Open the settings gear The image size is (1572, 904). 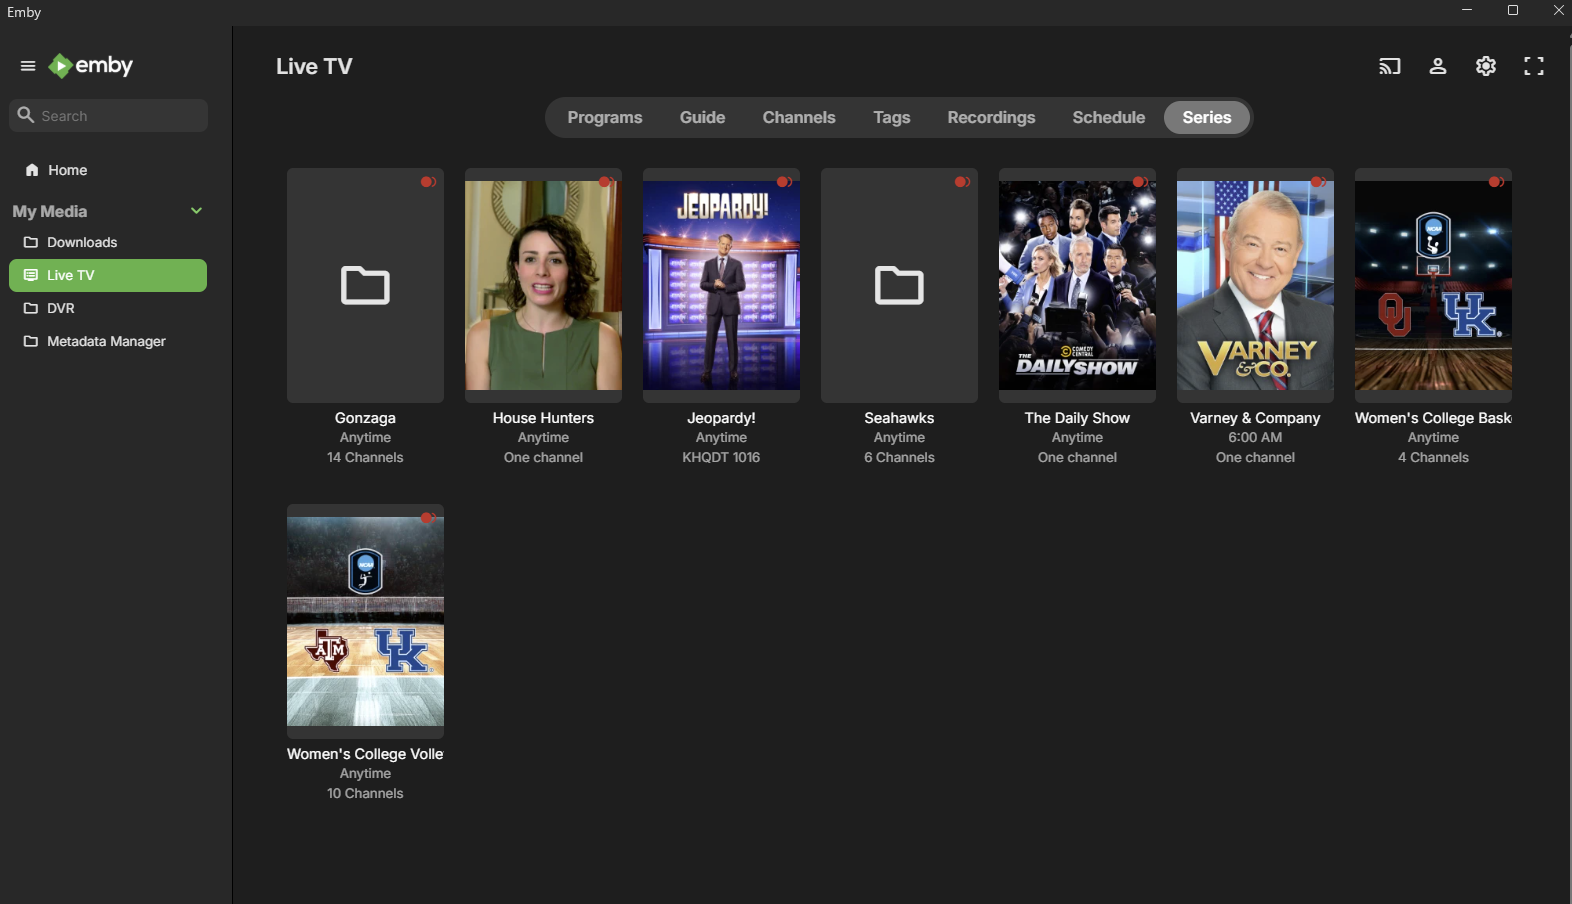pos(1486,66)
